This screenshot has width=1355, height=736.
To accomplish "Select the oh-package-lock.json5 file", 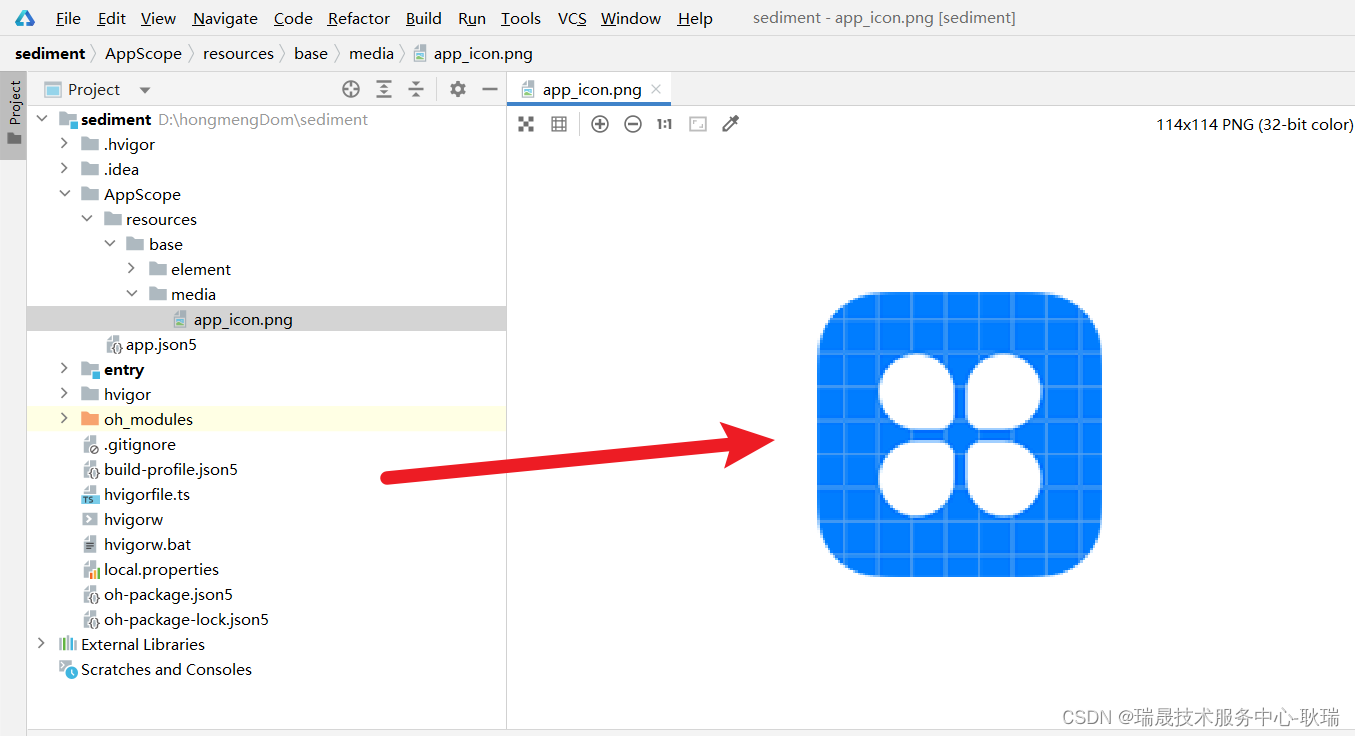I will point(186,620).
